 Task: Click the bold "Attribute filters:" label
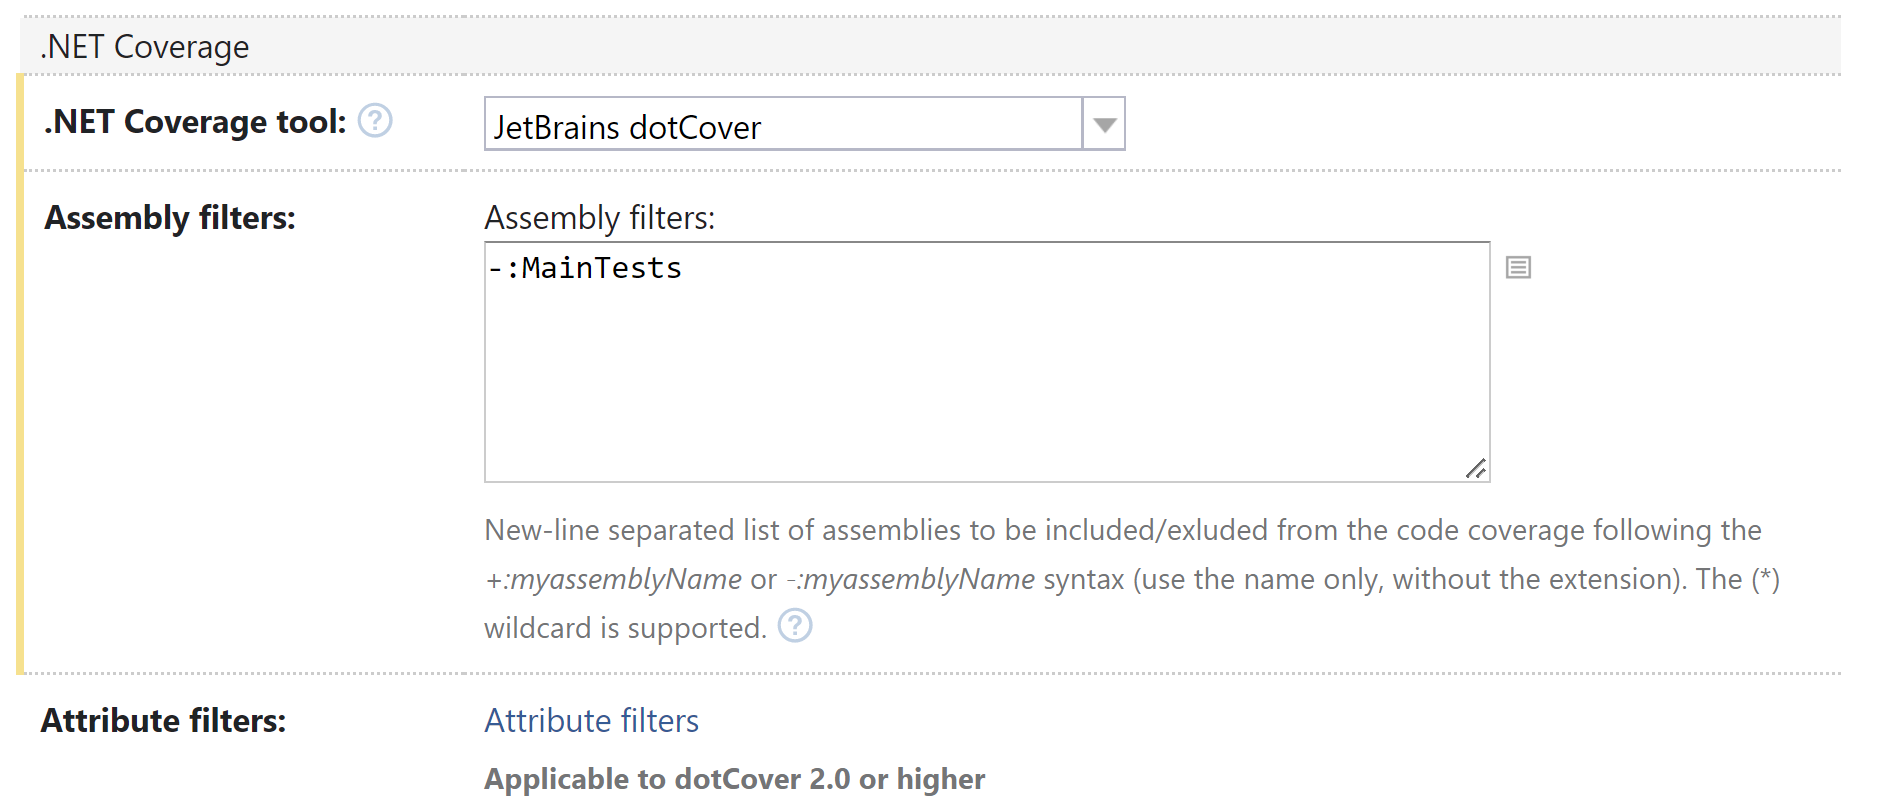[163, 721]
